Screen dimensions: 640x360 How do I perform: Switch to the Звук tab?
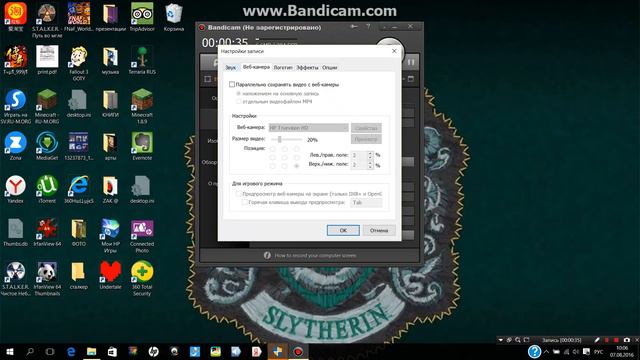point(231,67)
